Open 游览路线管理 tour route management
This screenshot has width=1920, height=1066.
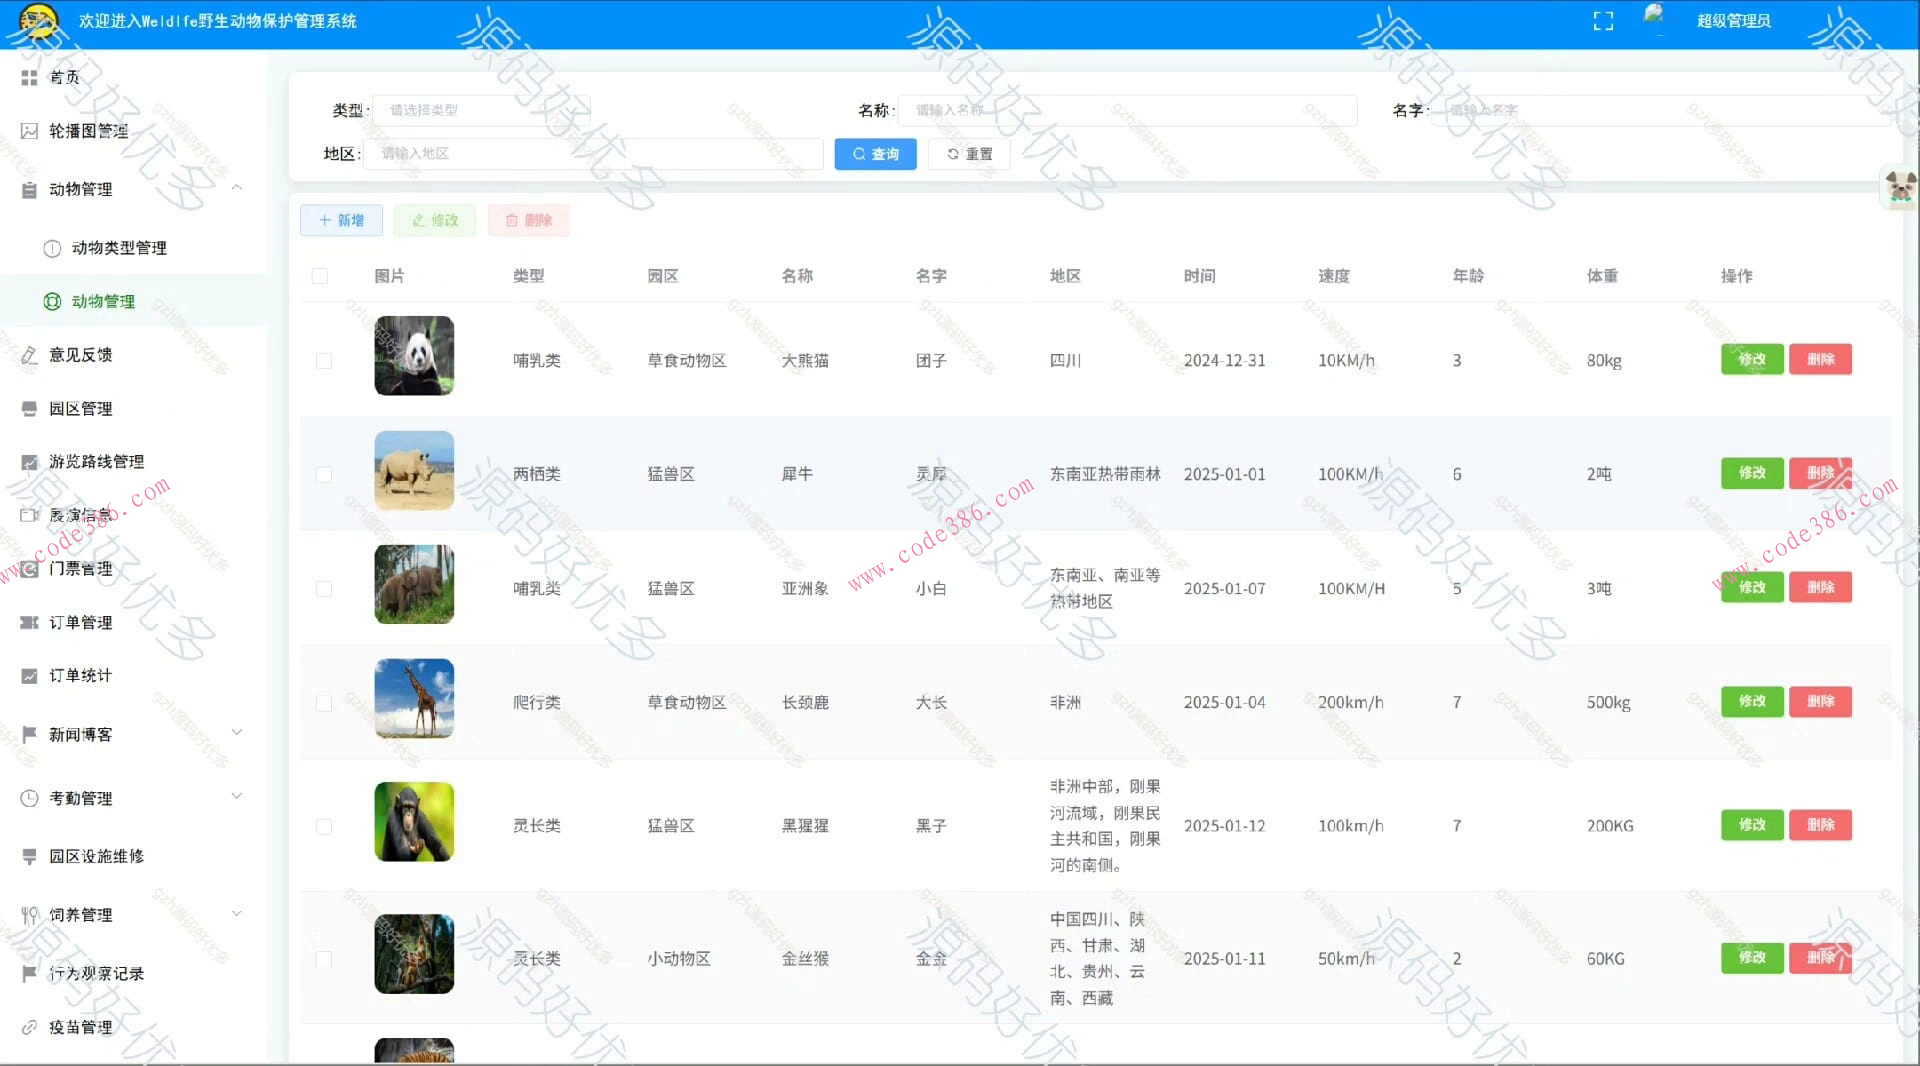point(29,461)
